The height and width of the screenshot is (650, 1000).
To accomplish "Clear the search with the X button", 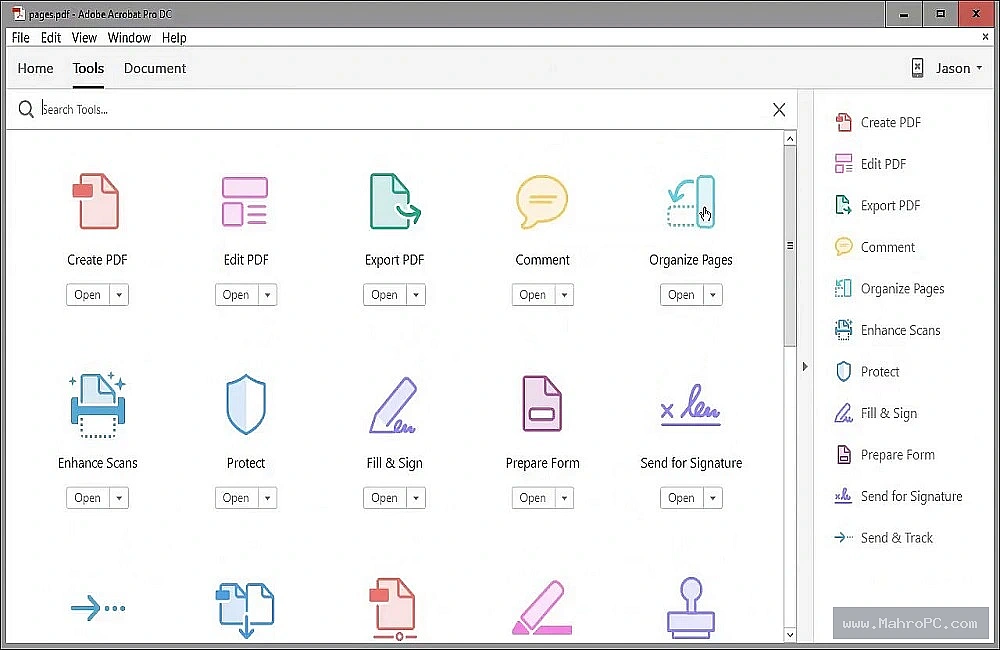I will pyautogui.click(x=779, y=109).
